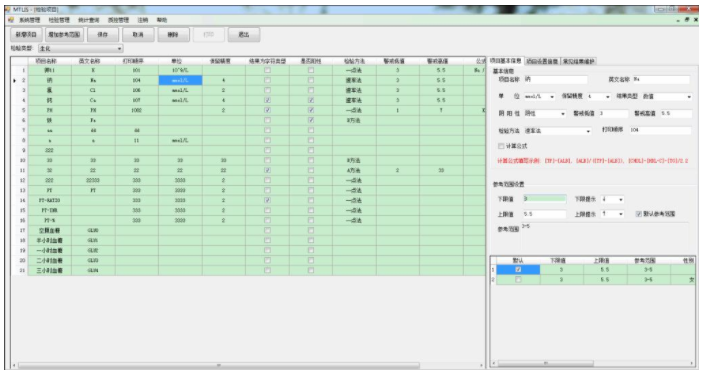Screen dimensions: 703x377
Task: Click the MTLIS app icon in menu bar
Action: click(10, 20)
